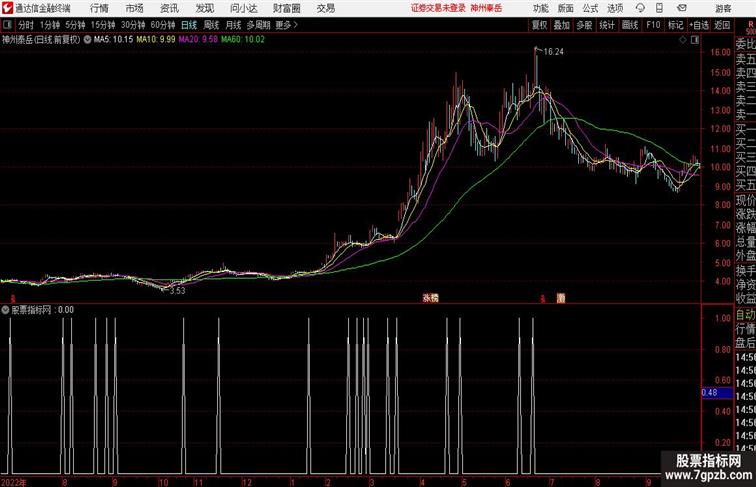Click the 涨榜 marker on the chart
The height and width of the screenshot is (487, 756).
(431, 298)
